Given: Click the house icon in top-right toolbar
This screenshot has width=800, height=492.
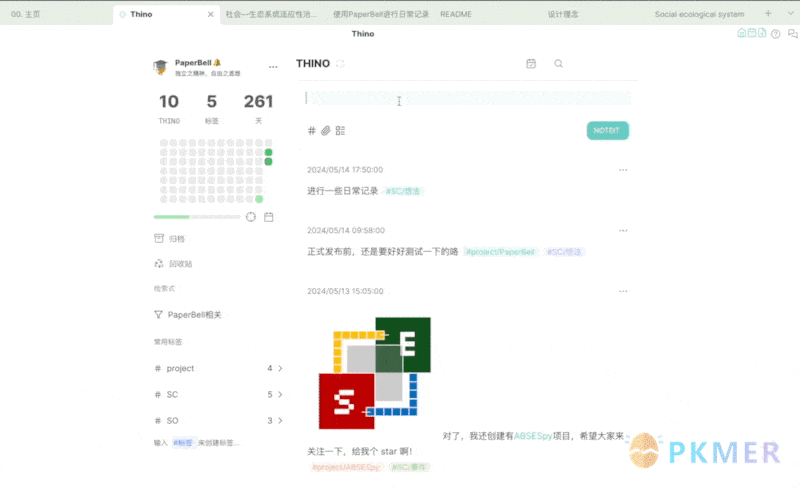Looking at the screenshot, I should [x=741, y=33].
